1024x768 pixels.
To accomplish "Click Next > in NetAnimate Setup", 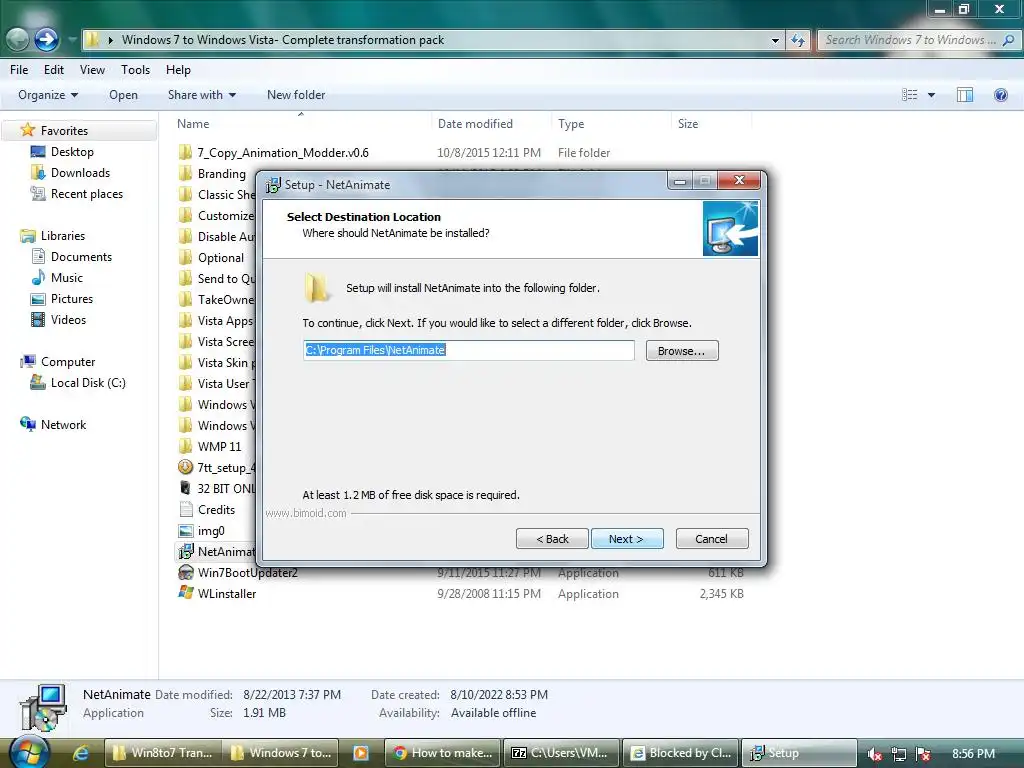I will pyautogui.click(x=627, y=539).
